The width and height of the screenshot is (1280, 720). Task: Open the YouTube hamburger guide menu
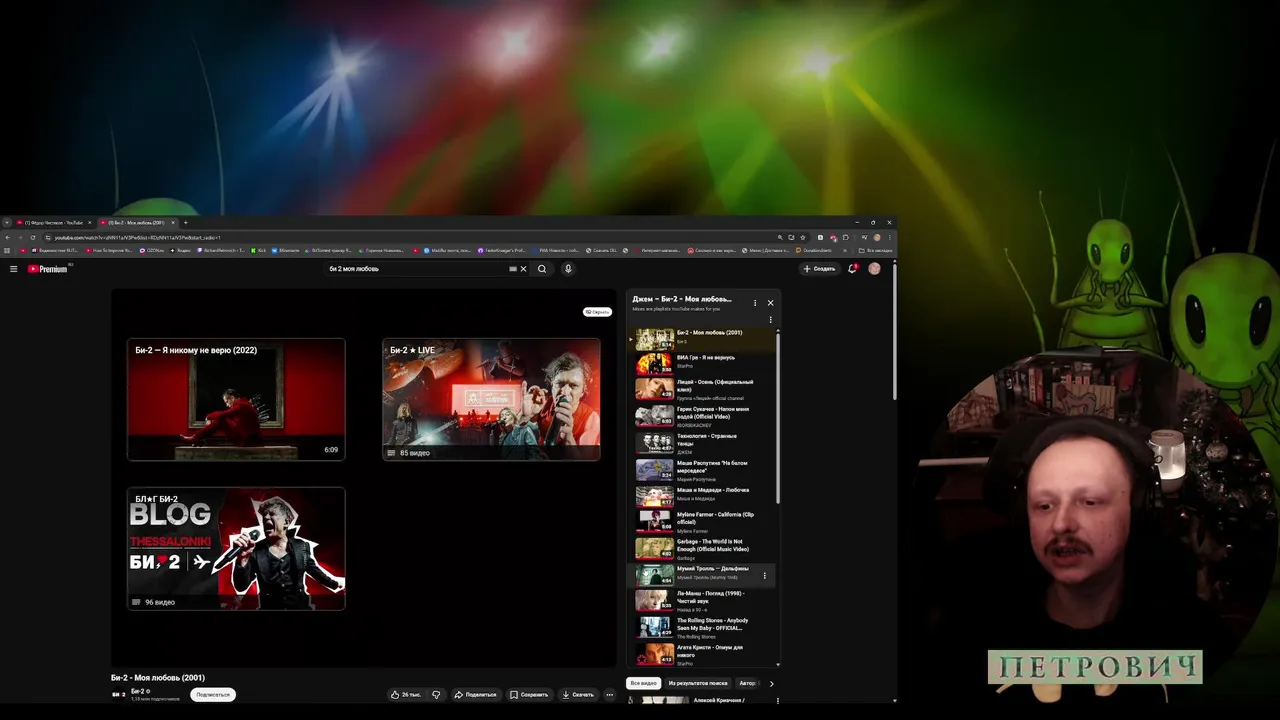(x=13, y=269)
